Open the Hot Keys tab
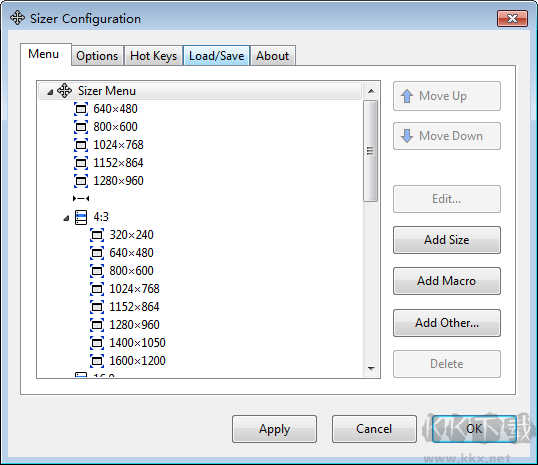538x465 pixels. point(153,56)
